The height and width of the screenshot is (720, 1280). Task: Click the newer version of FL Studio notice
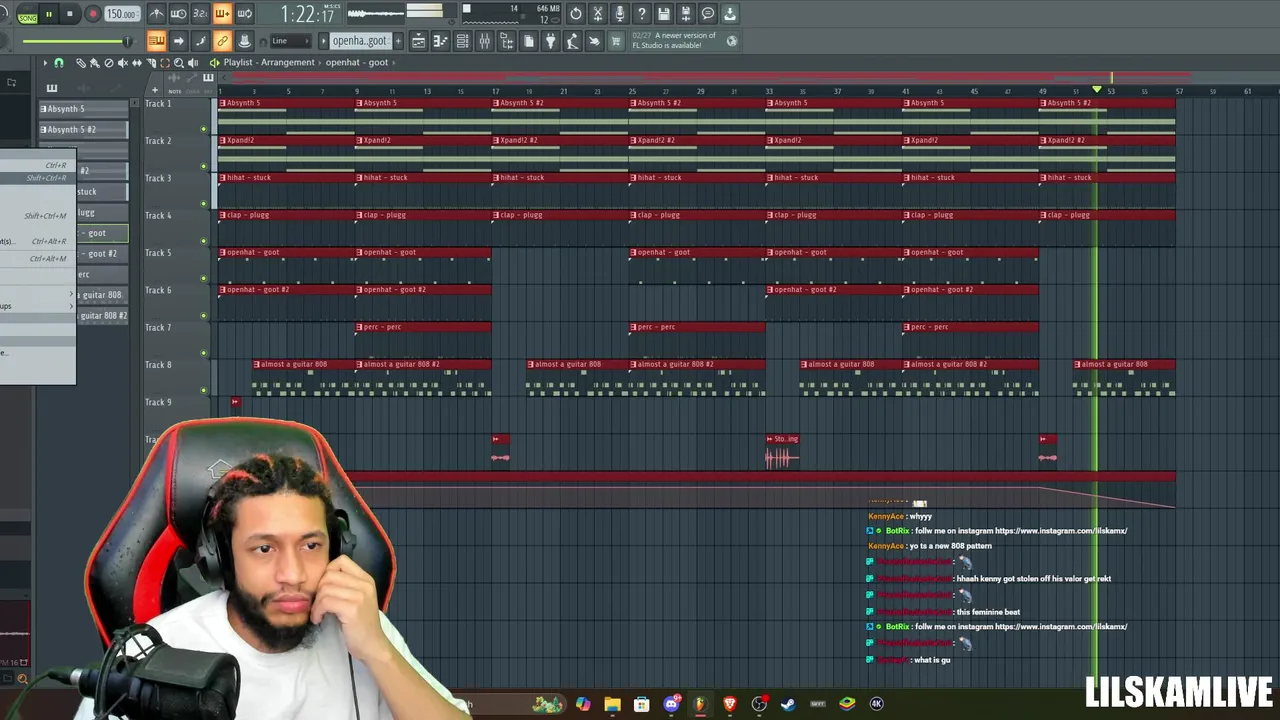(x=685, y=40)
